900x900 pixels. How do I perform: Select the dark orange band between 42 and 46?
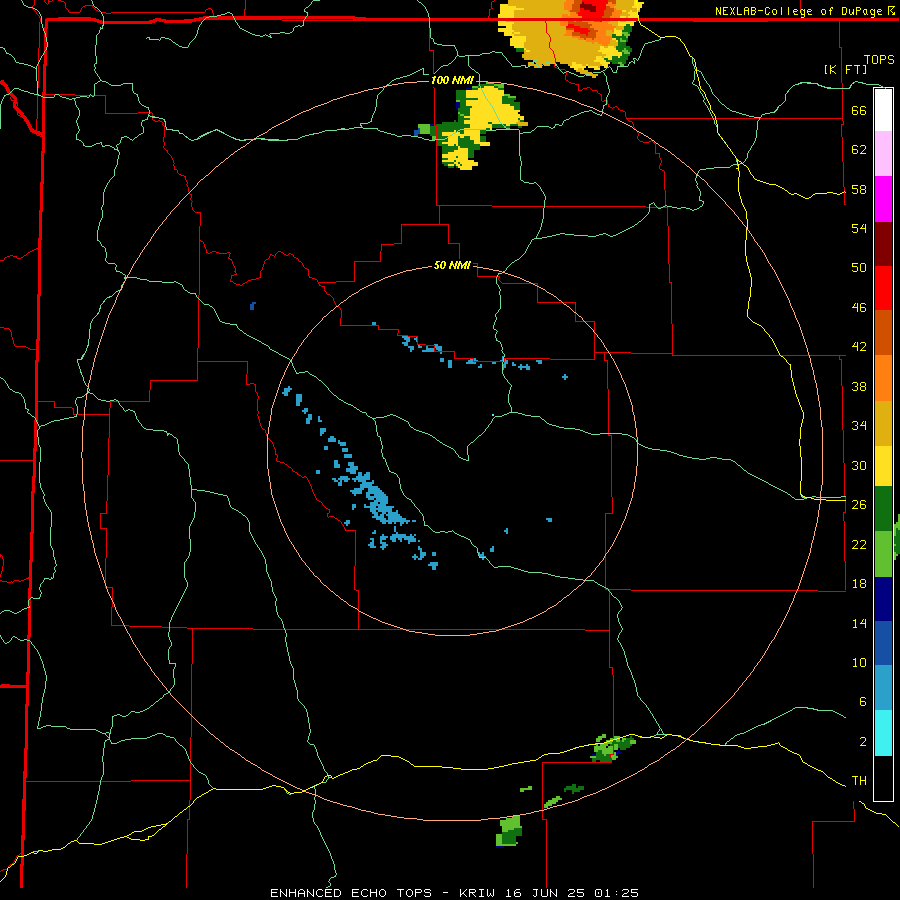click(x=883, y=332)
